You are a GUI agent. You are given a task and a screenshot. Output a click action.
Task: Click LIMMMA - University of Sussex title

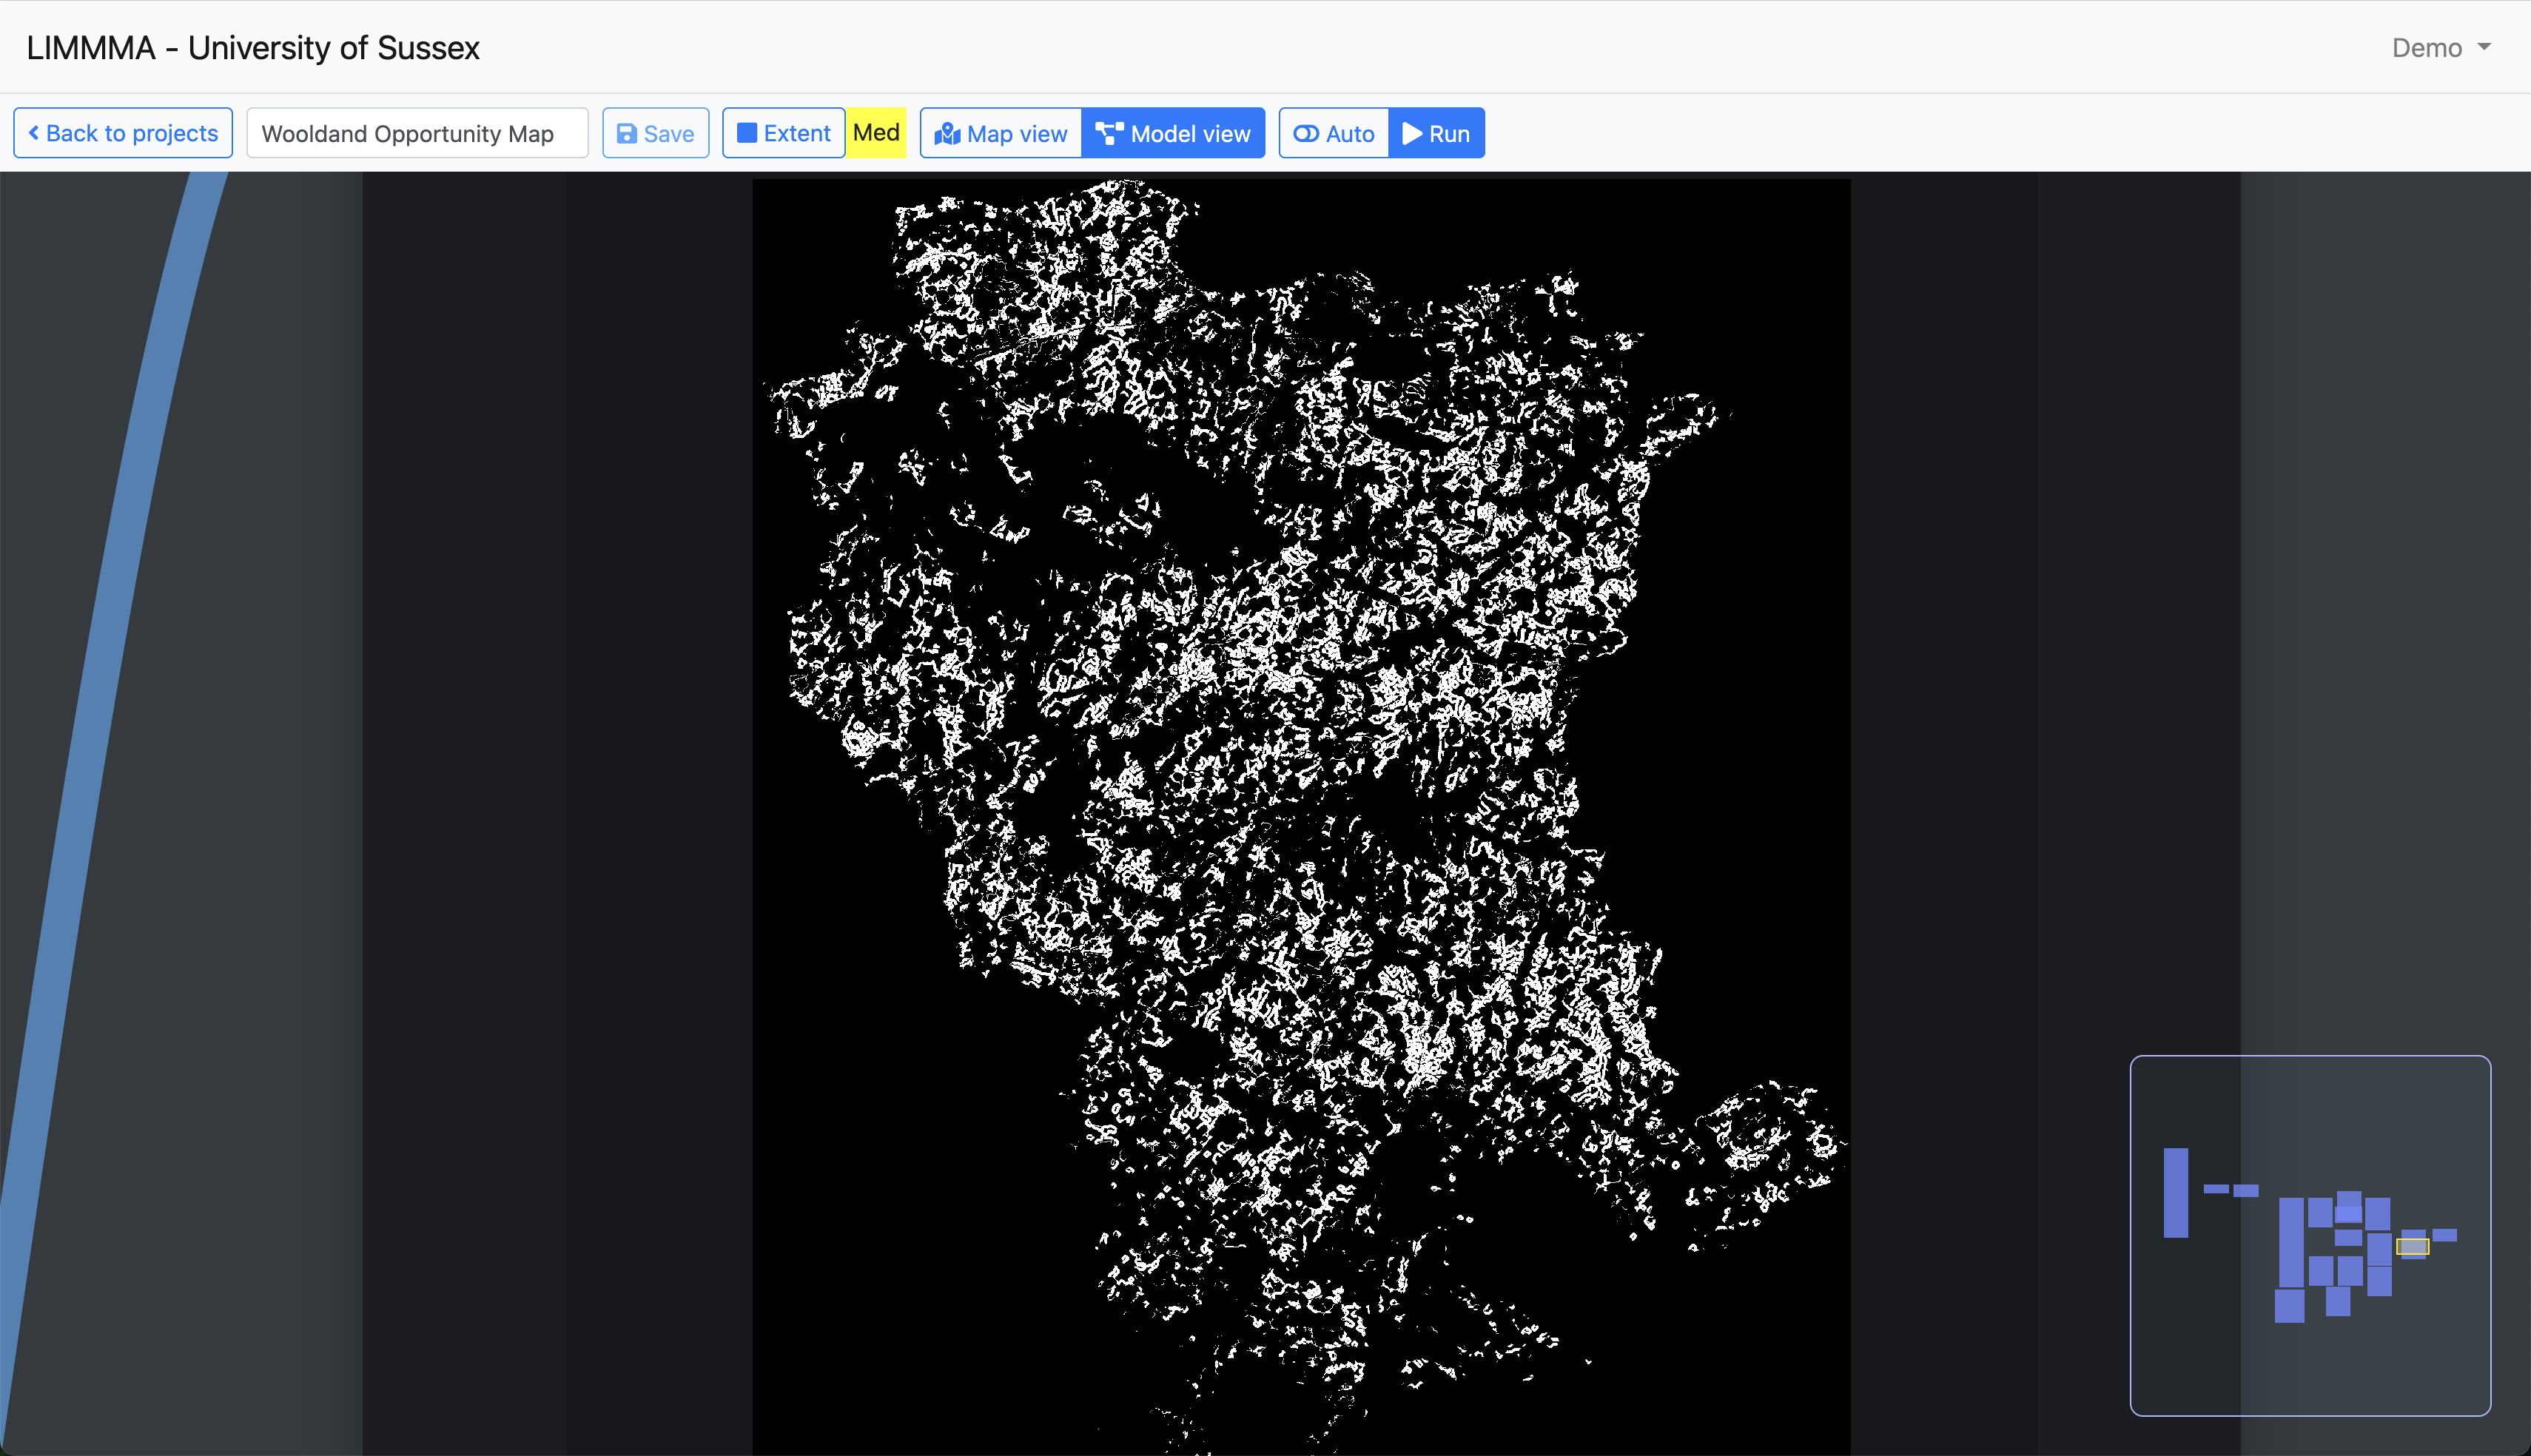pyautogui.click(x=253, y=48)
